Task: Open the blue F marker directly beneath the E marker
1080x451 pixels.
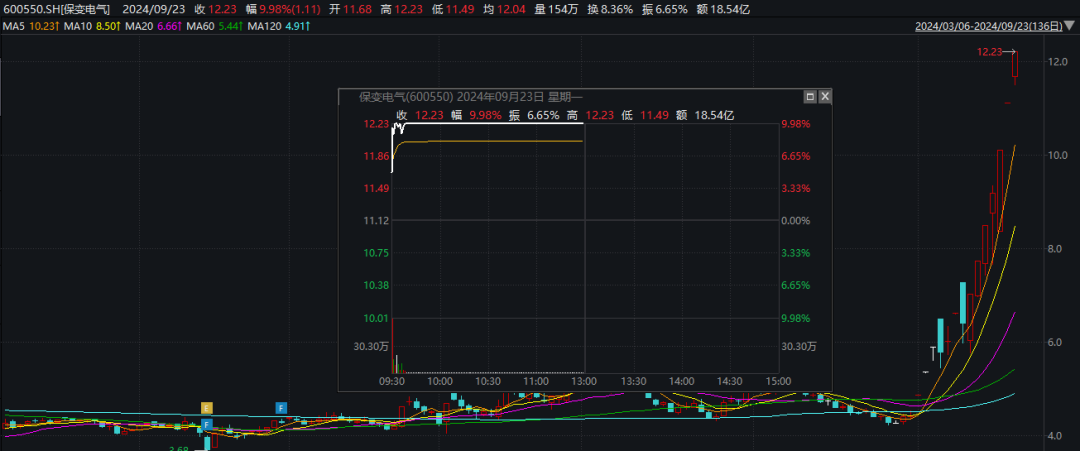Action: tap(207, 425)
